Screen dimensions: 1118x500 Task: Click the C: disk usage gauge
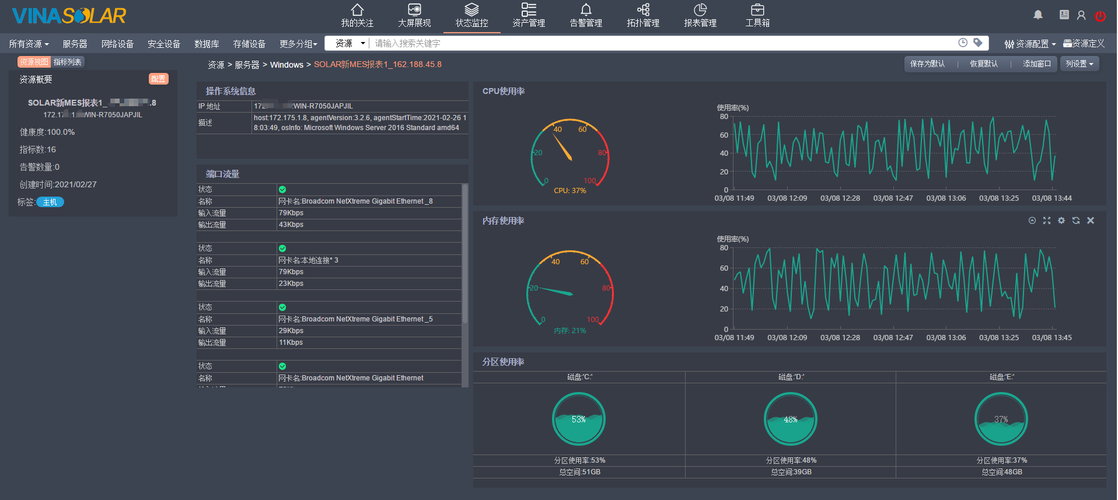(x=579, y=419)
